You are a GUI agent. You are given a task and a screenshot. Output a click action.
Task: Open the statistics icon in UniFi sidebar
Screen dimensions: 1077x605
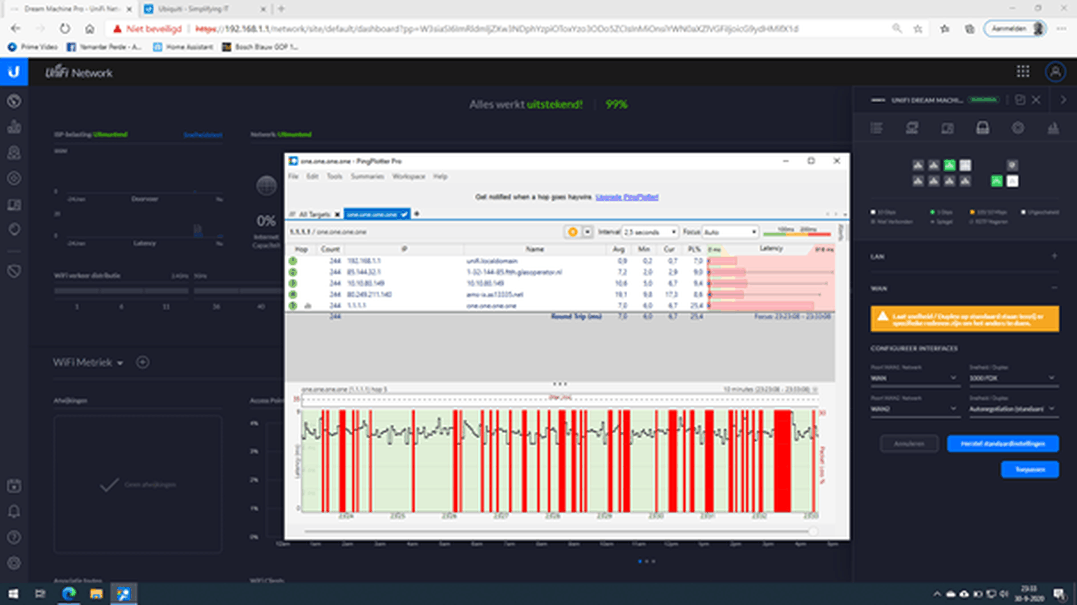click(14, 127)
